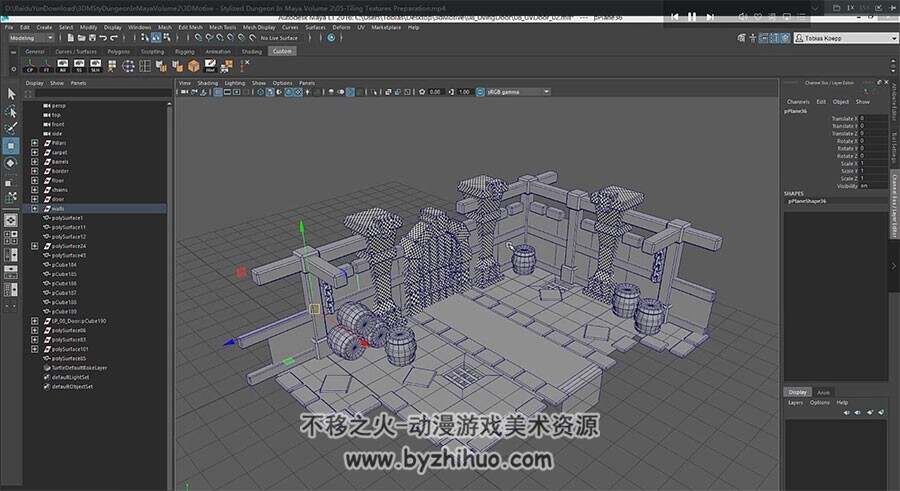The image size is (900, 491).
Task: Choose single perspective view layout
Action: pyautogui.click(x=11, y=221)
